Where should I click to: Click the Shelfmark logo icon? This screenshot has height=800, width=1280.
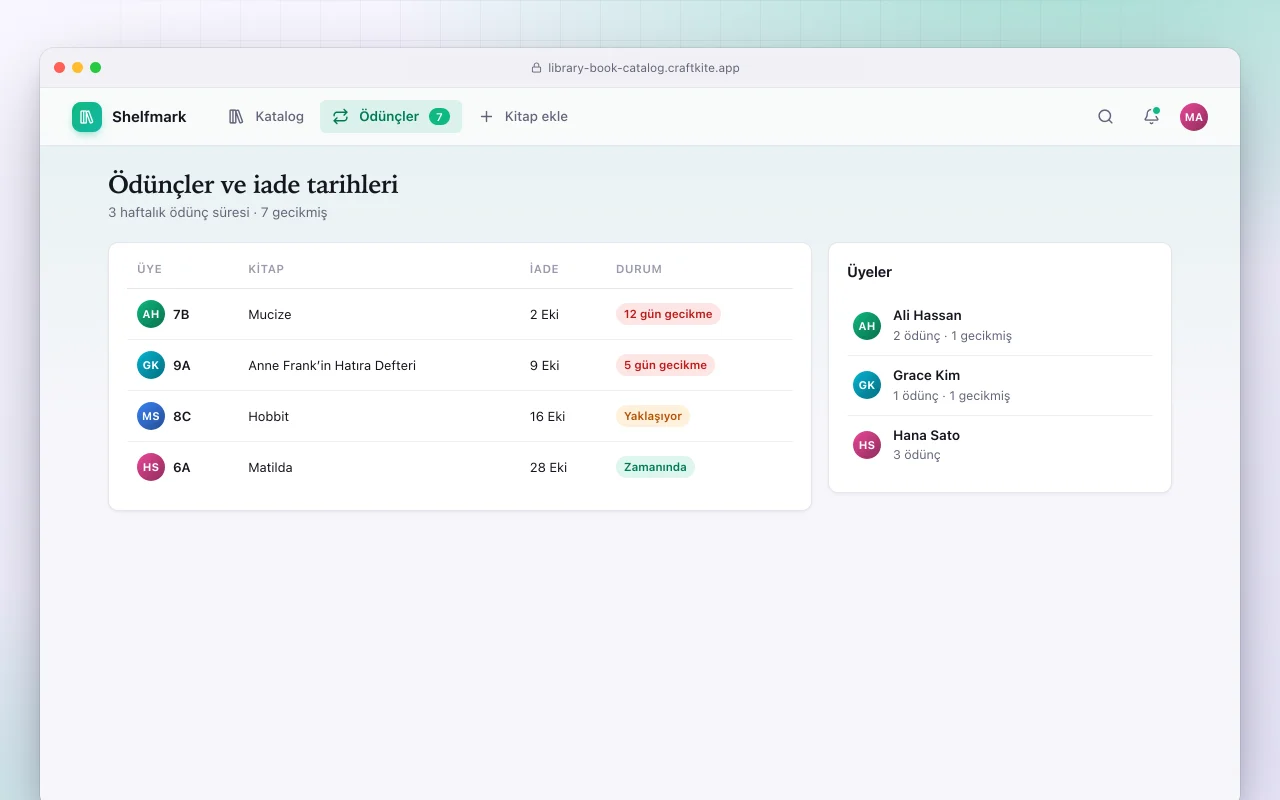click(x=87, y=117)
